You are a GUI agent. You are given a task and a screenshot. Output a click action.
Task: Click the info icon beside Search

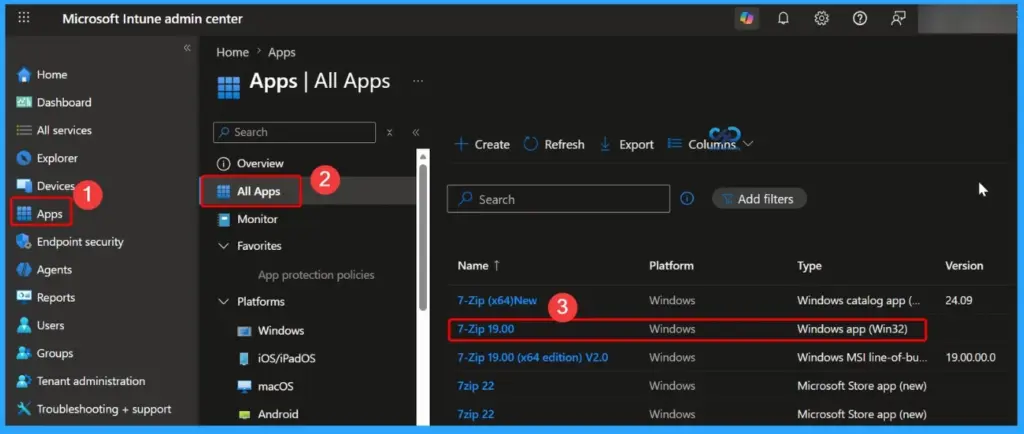[x=687, y=198]
